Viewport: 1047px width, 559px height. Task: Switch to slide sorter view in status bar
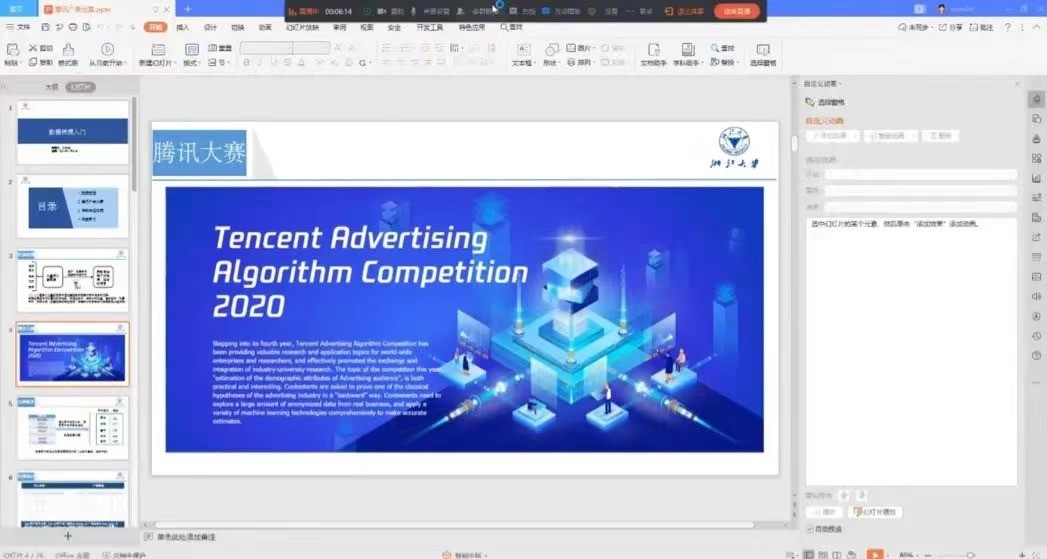click(823, 554)
